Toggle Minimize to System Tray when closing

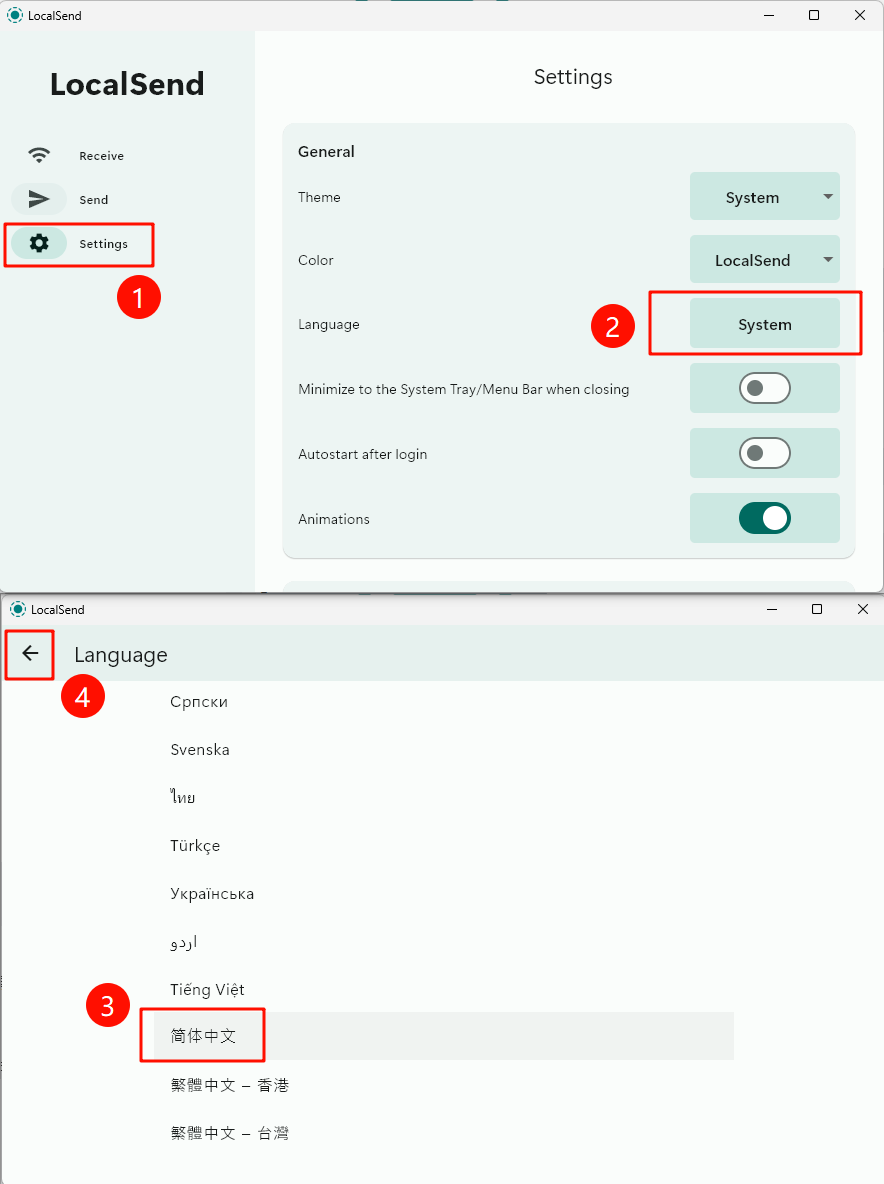pyautogui.click(x=764, y=388)
